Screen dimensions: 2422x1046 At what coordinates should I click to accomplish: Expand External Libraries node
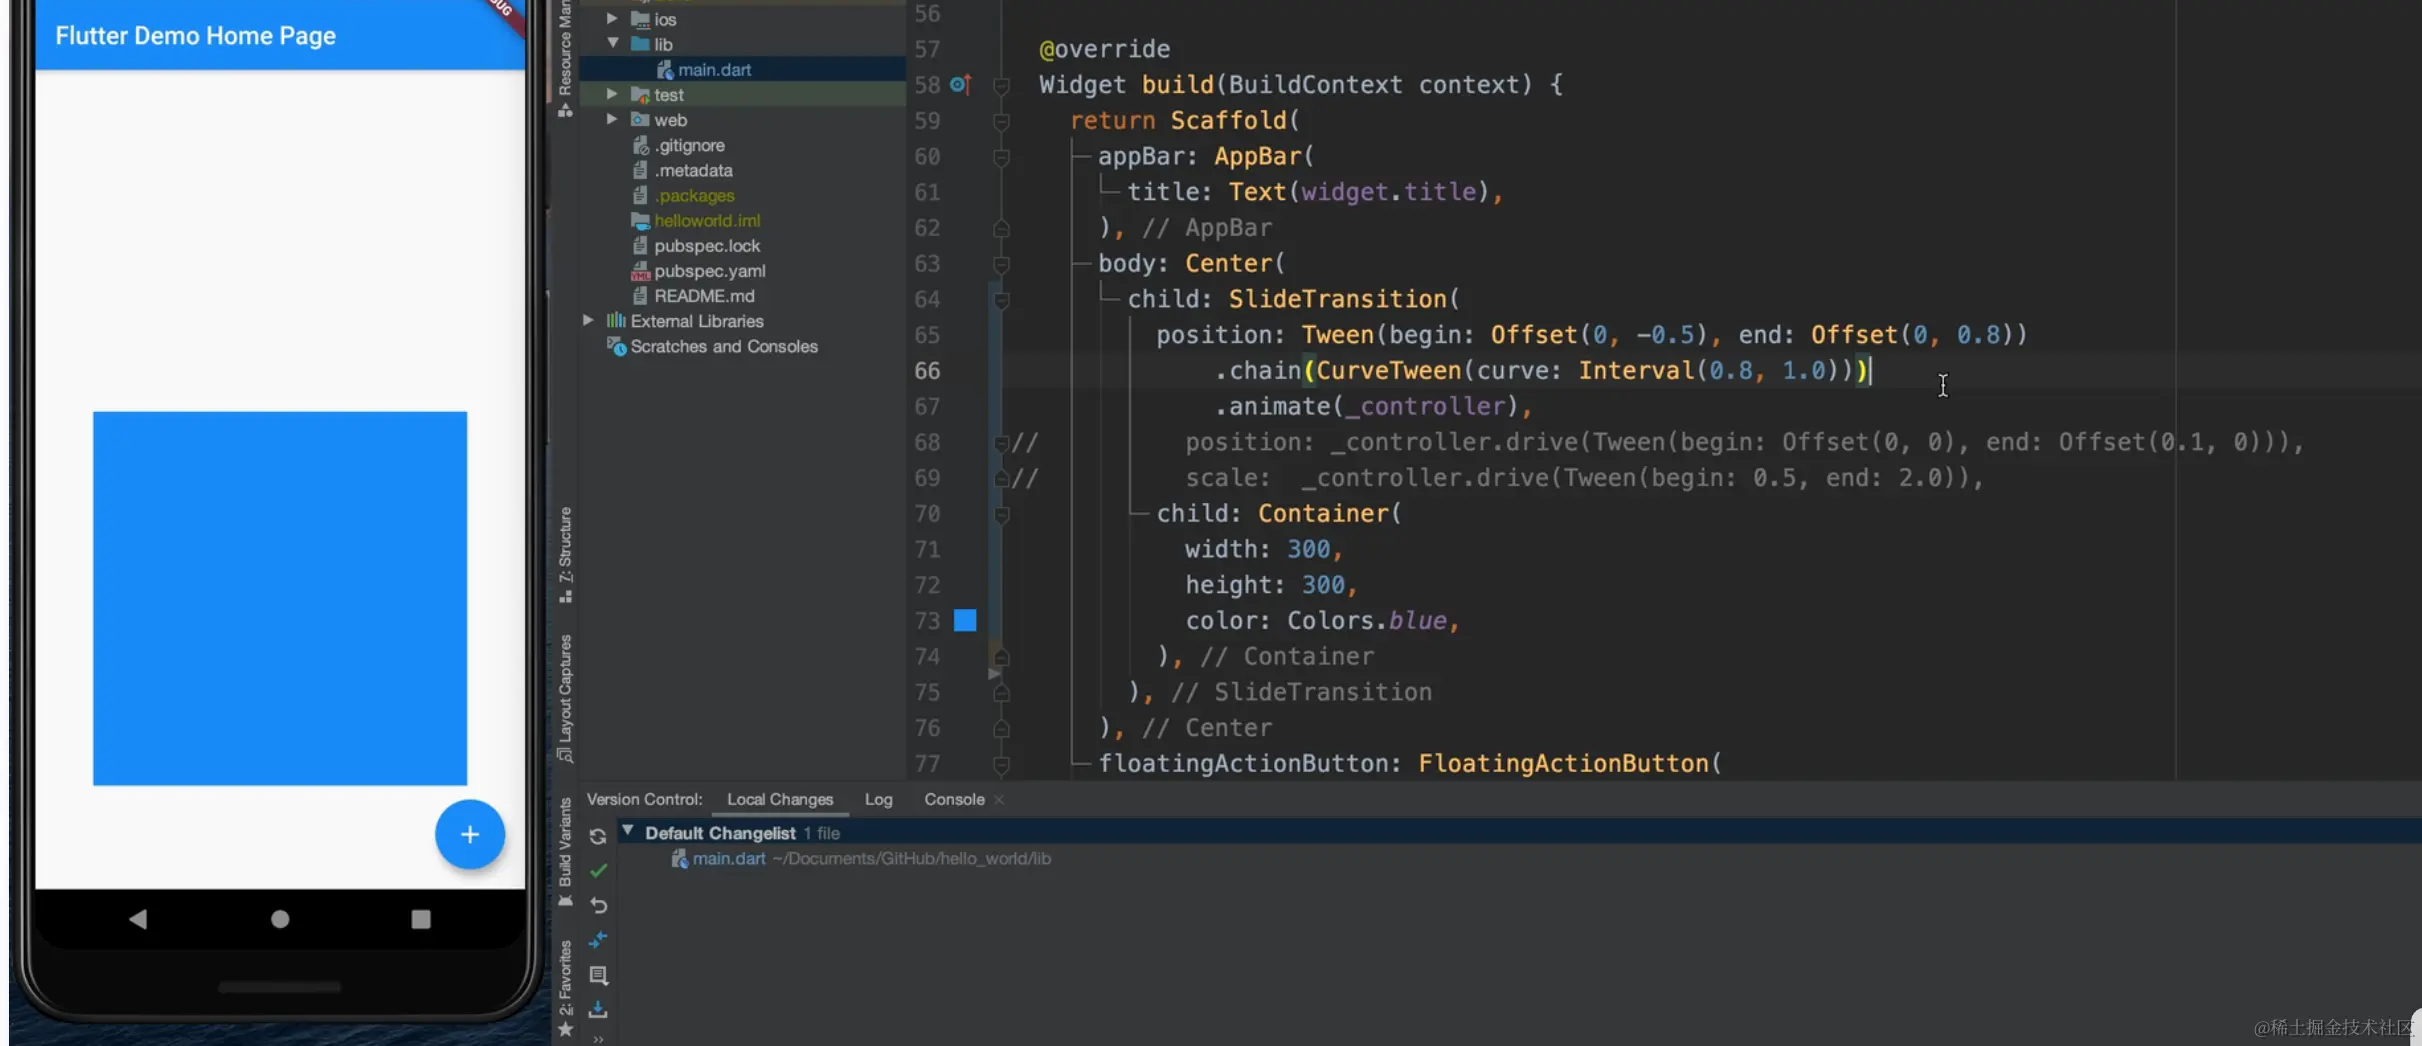588,320
